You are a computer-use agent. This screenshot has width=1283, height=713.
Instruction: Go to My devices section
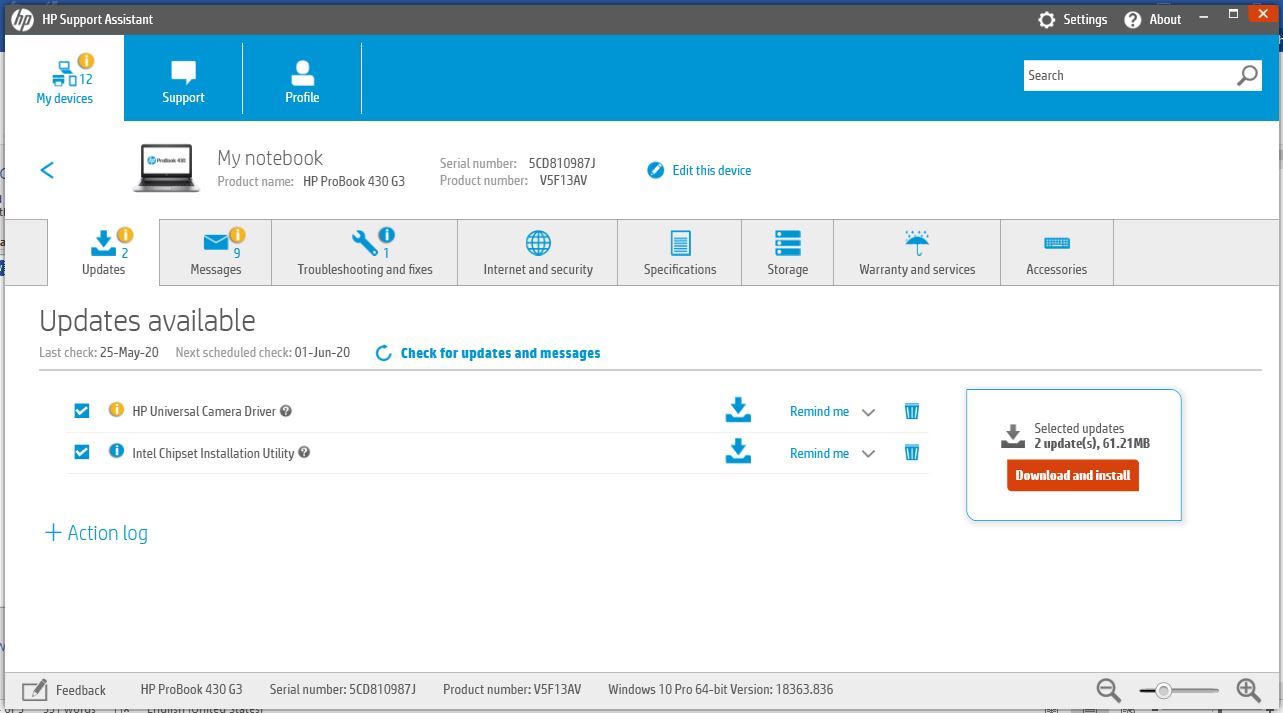coord(65,78)
